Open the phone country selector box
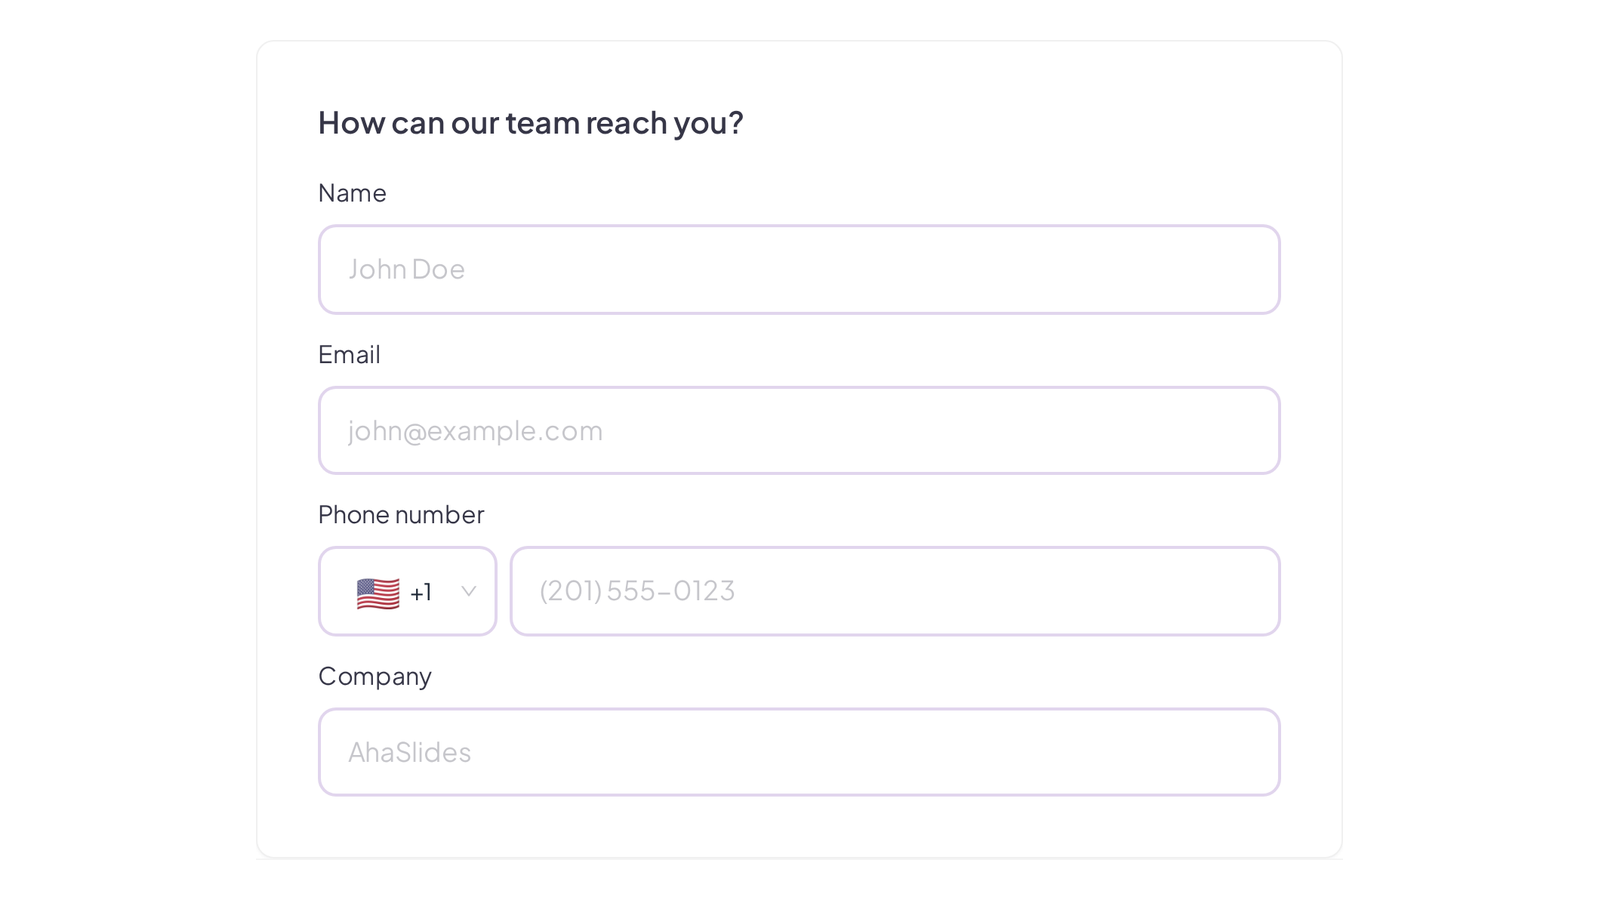The height and width of the screenshot is (900, 1600). tap(408, 591)
